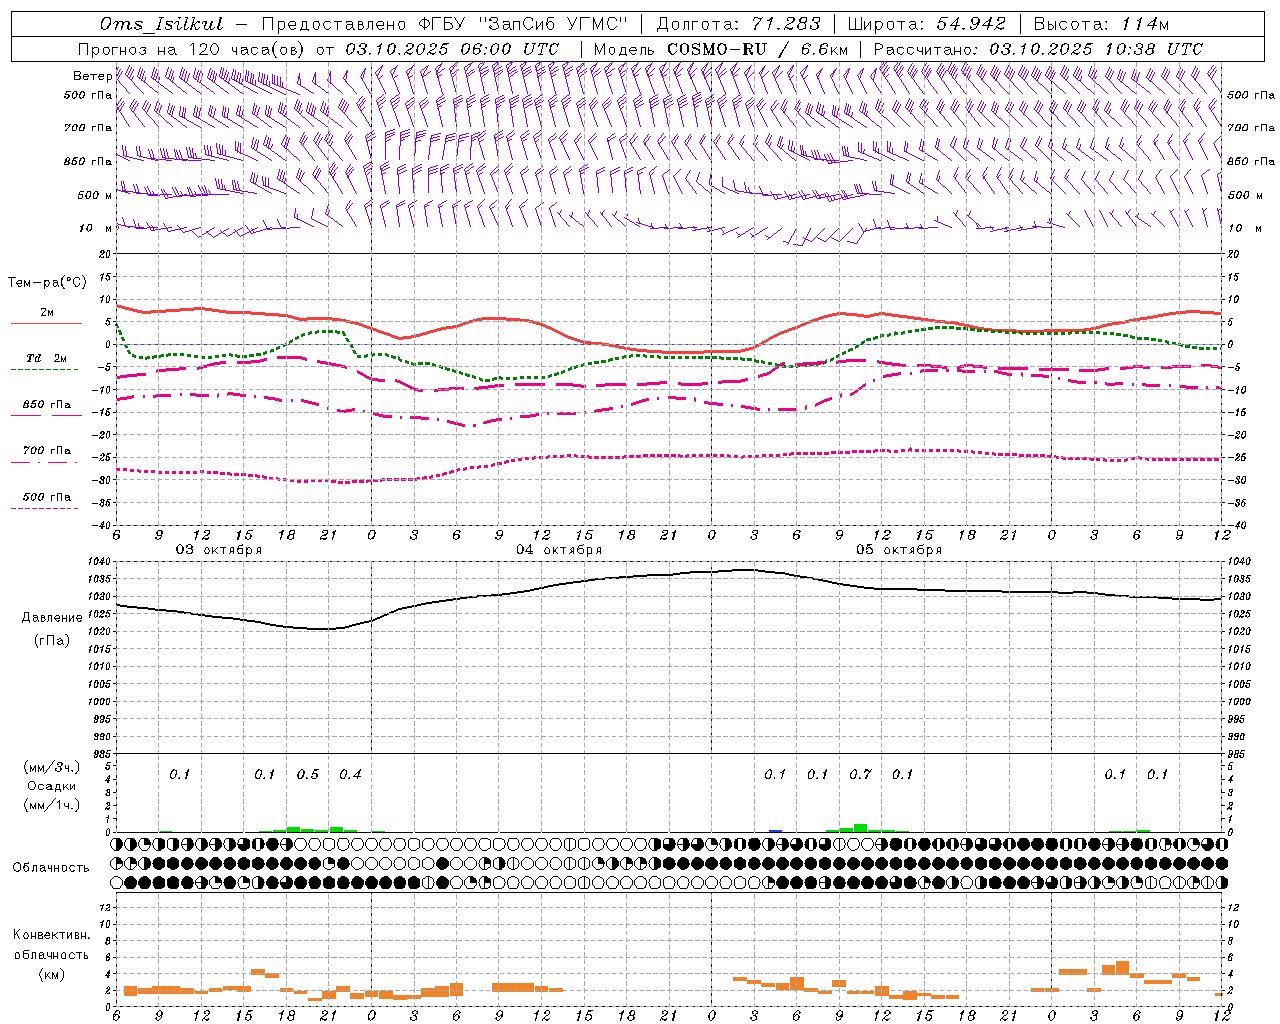Screen dimensions: 1280x1024
Task: Select the 'Облачность' cloud cover label
Action: [51, 867]
